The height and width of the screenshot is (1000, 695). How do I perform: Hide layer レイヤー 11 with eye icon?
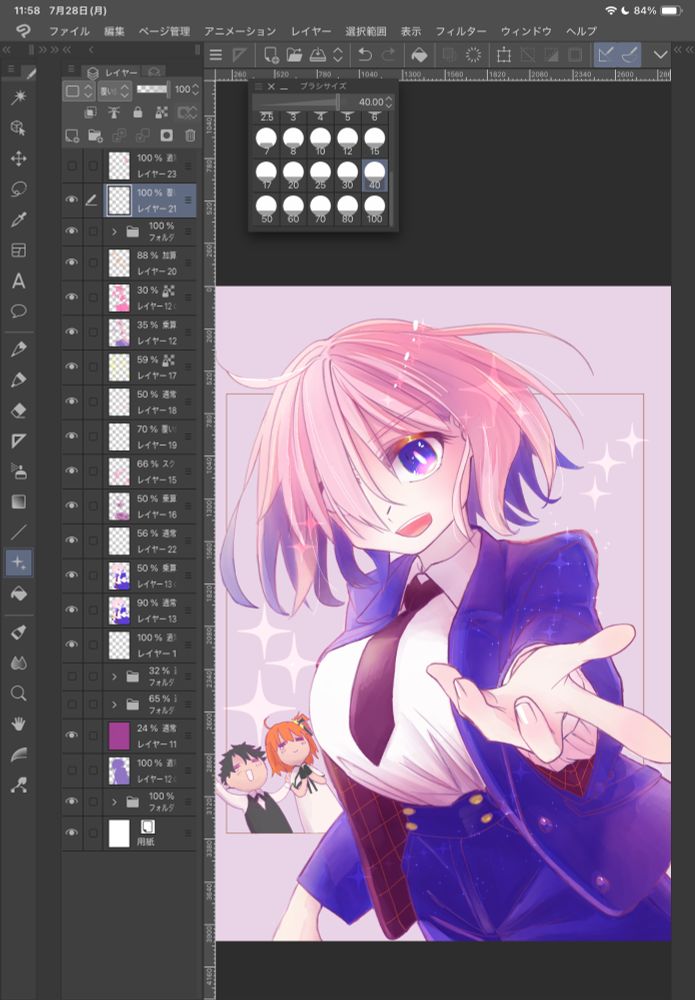click(x=71, y=735)
